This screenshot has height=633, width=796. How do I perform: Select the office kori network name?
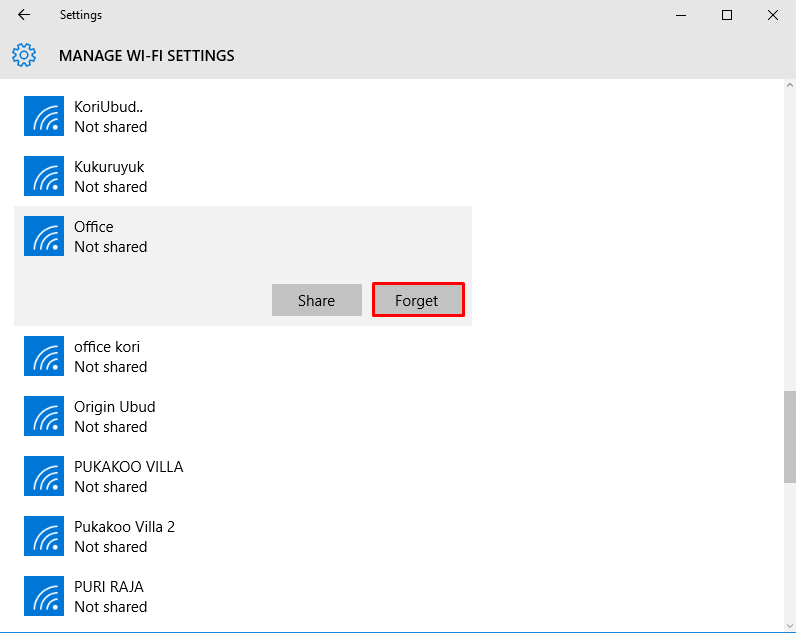[x=107, y=347]
